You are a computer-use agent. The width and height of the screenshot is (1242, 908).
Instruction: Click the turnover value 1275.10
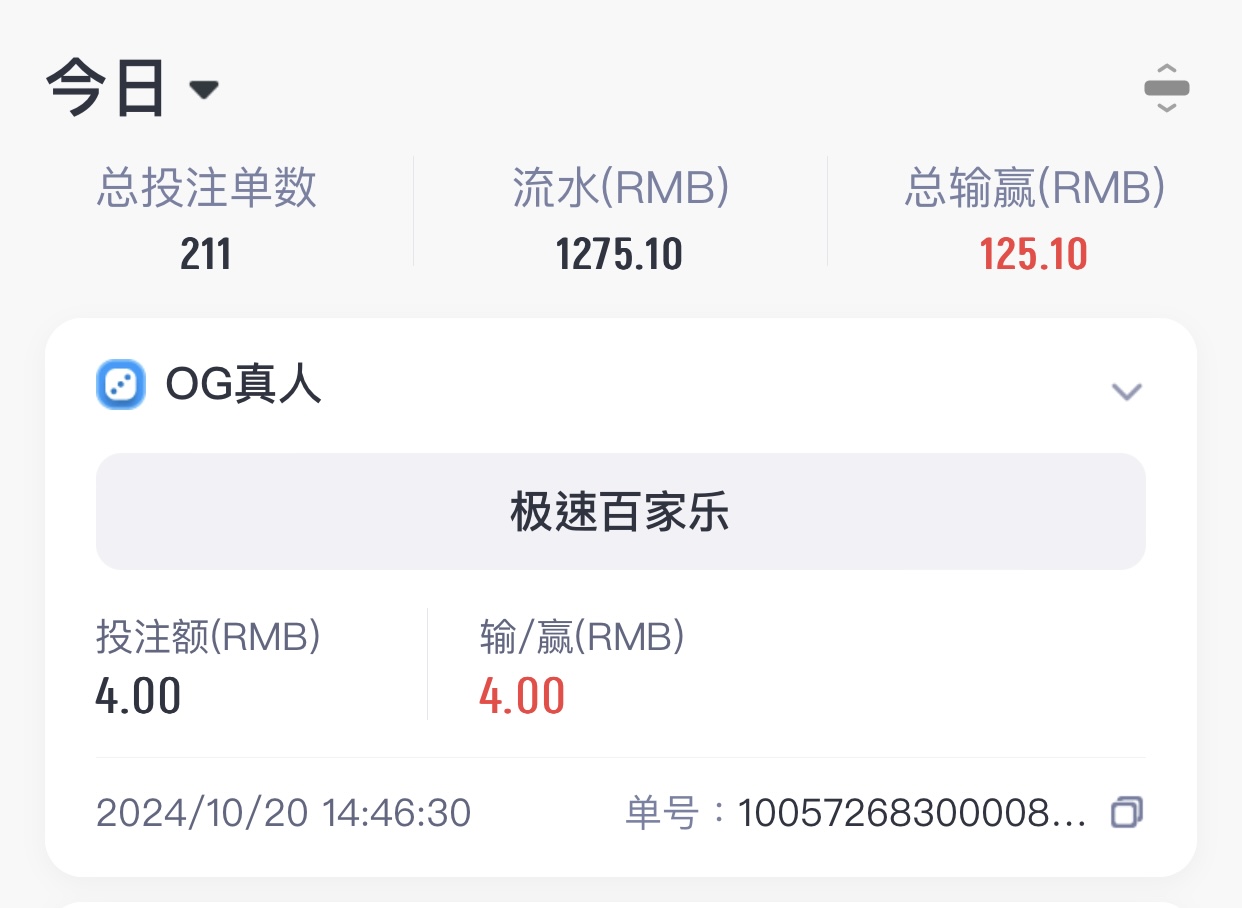coord(620,254)
